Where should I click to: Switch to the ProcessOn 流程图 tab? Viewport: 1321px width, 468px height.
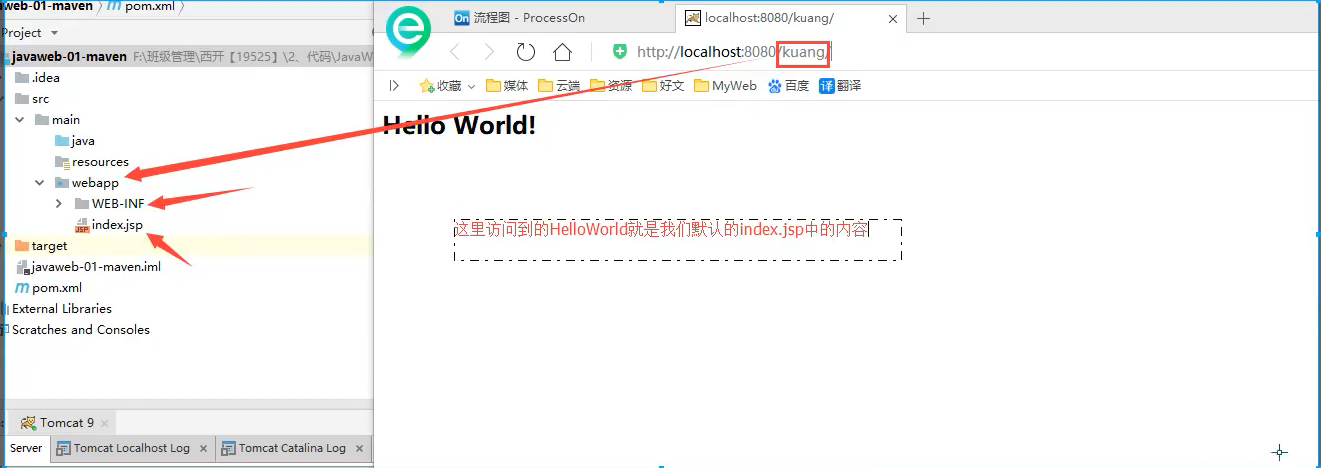tap(519, 18)
